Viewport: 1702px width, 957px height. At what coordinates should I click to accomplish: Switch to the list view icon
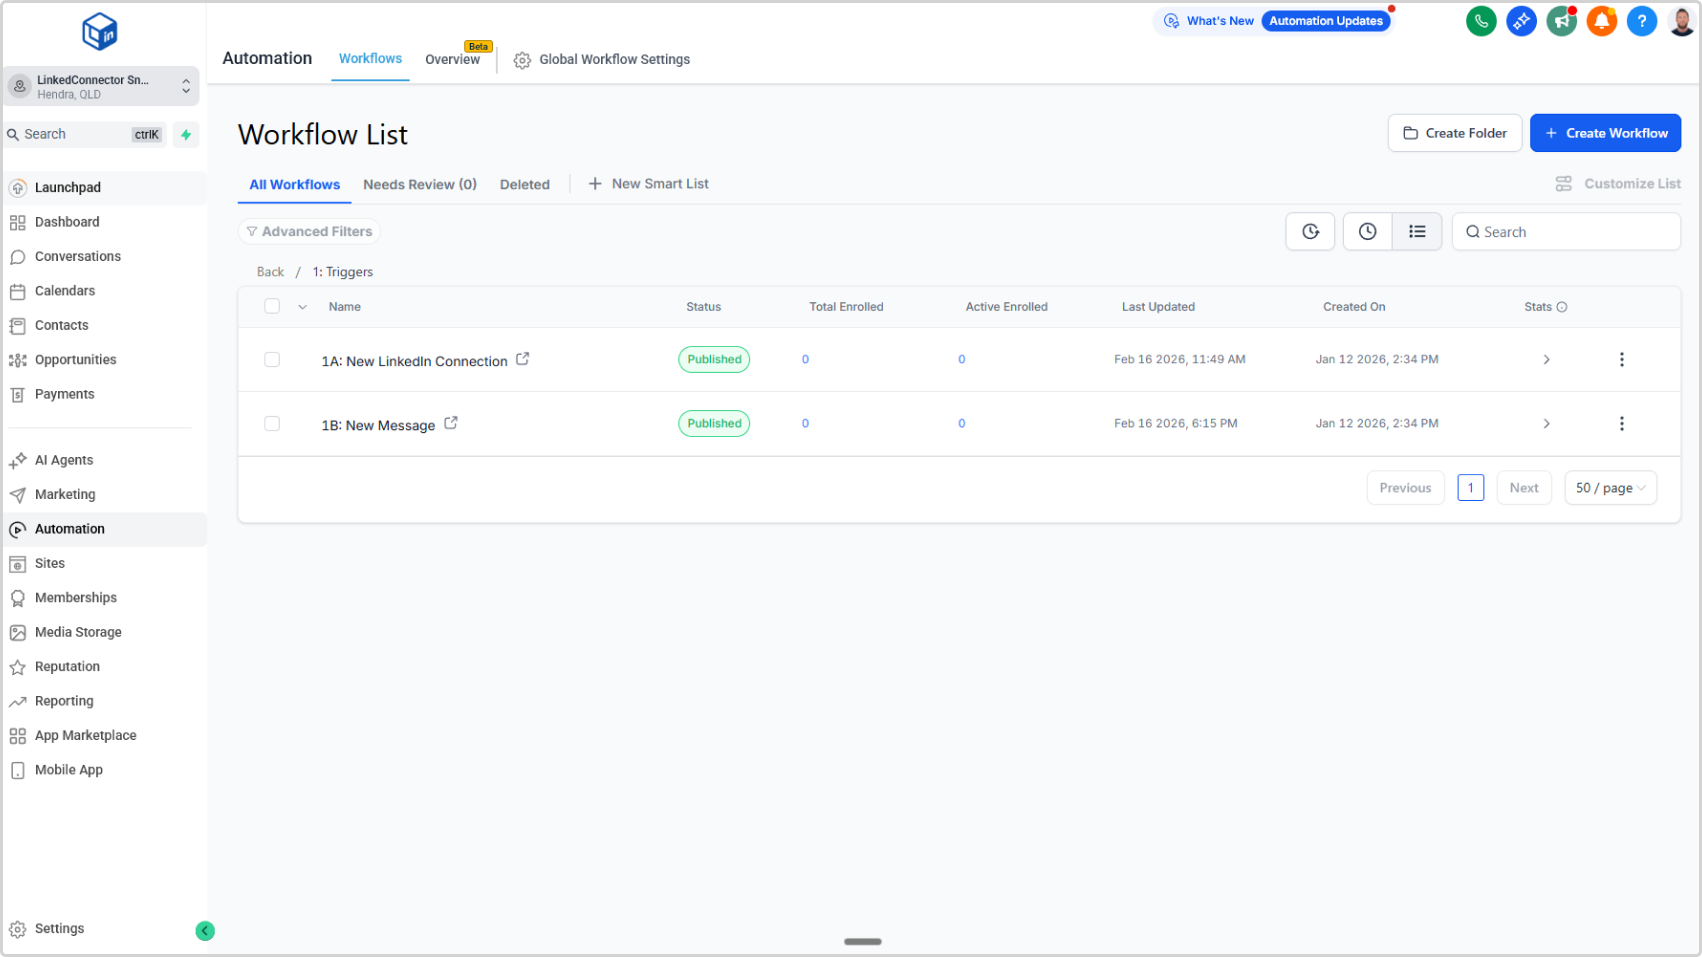click(1417, 232)
